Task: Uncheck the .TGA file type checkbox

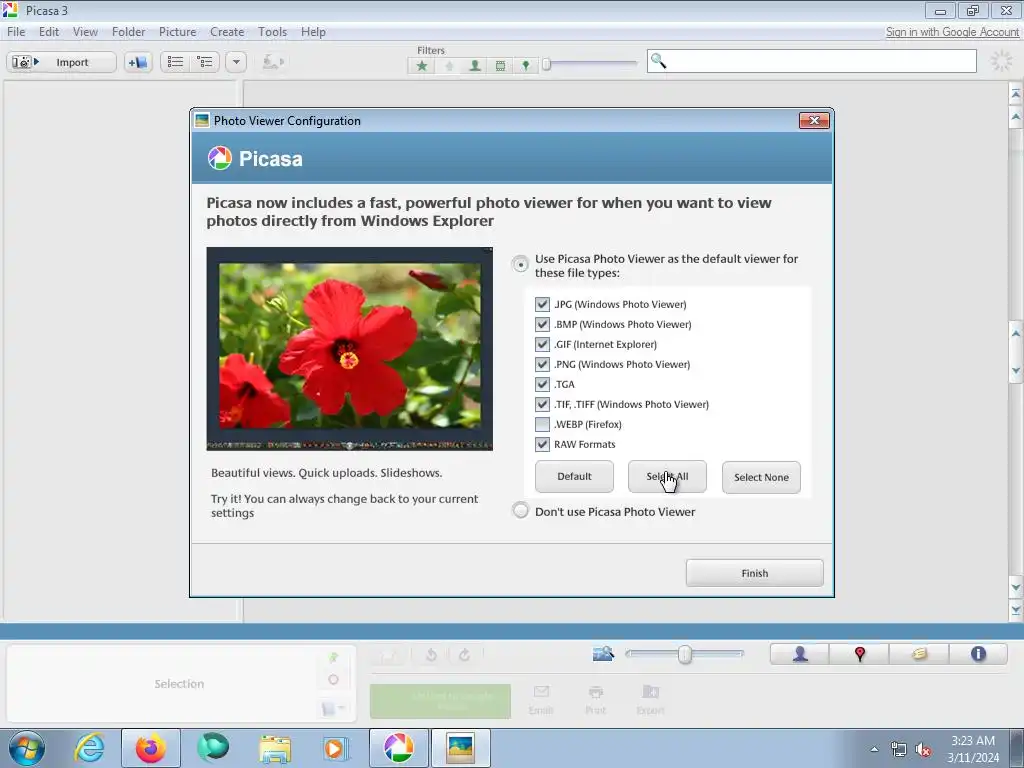Action: coord(542,385)
